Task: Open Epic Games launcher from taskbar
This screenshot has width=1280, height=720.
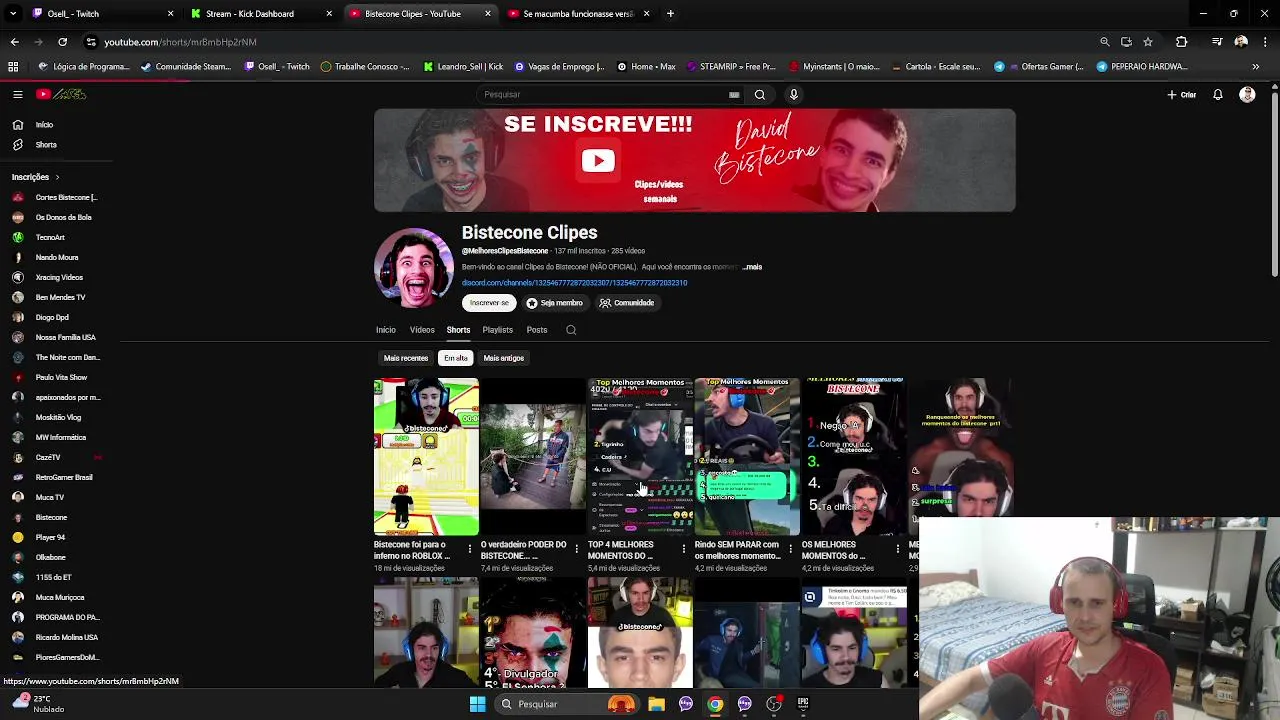Action: point(803,704)
